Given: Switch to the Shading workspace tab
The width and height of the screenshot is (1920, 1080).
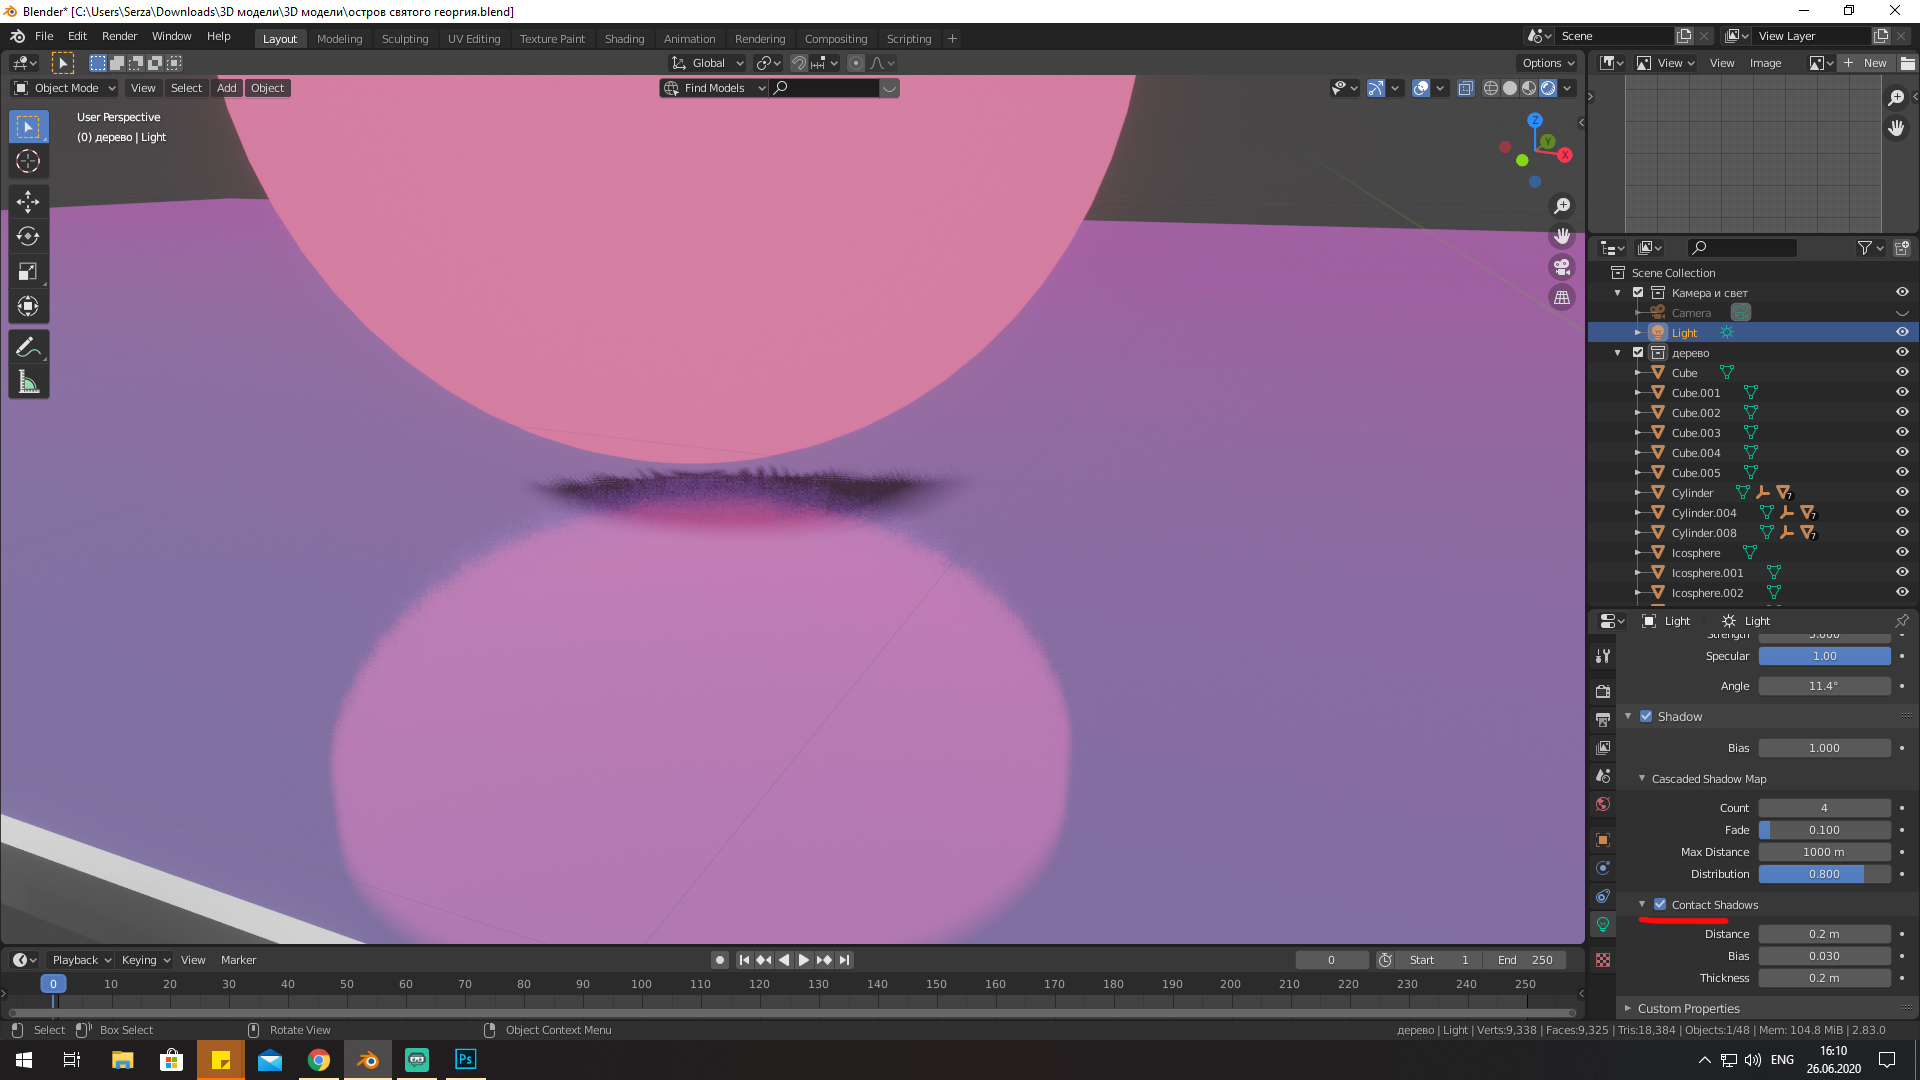Looking at the screenshot, I should point(624,38).
